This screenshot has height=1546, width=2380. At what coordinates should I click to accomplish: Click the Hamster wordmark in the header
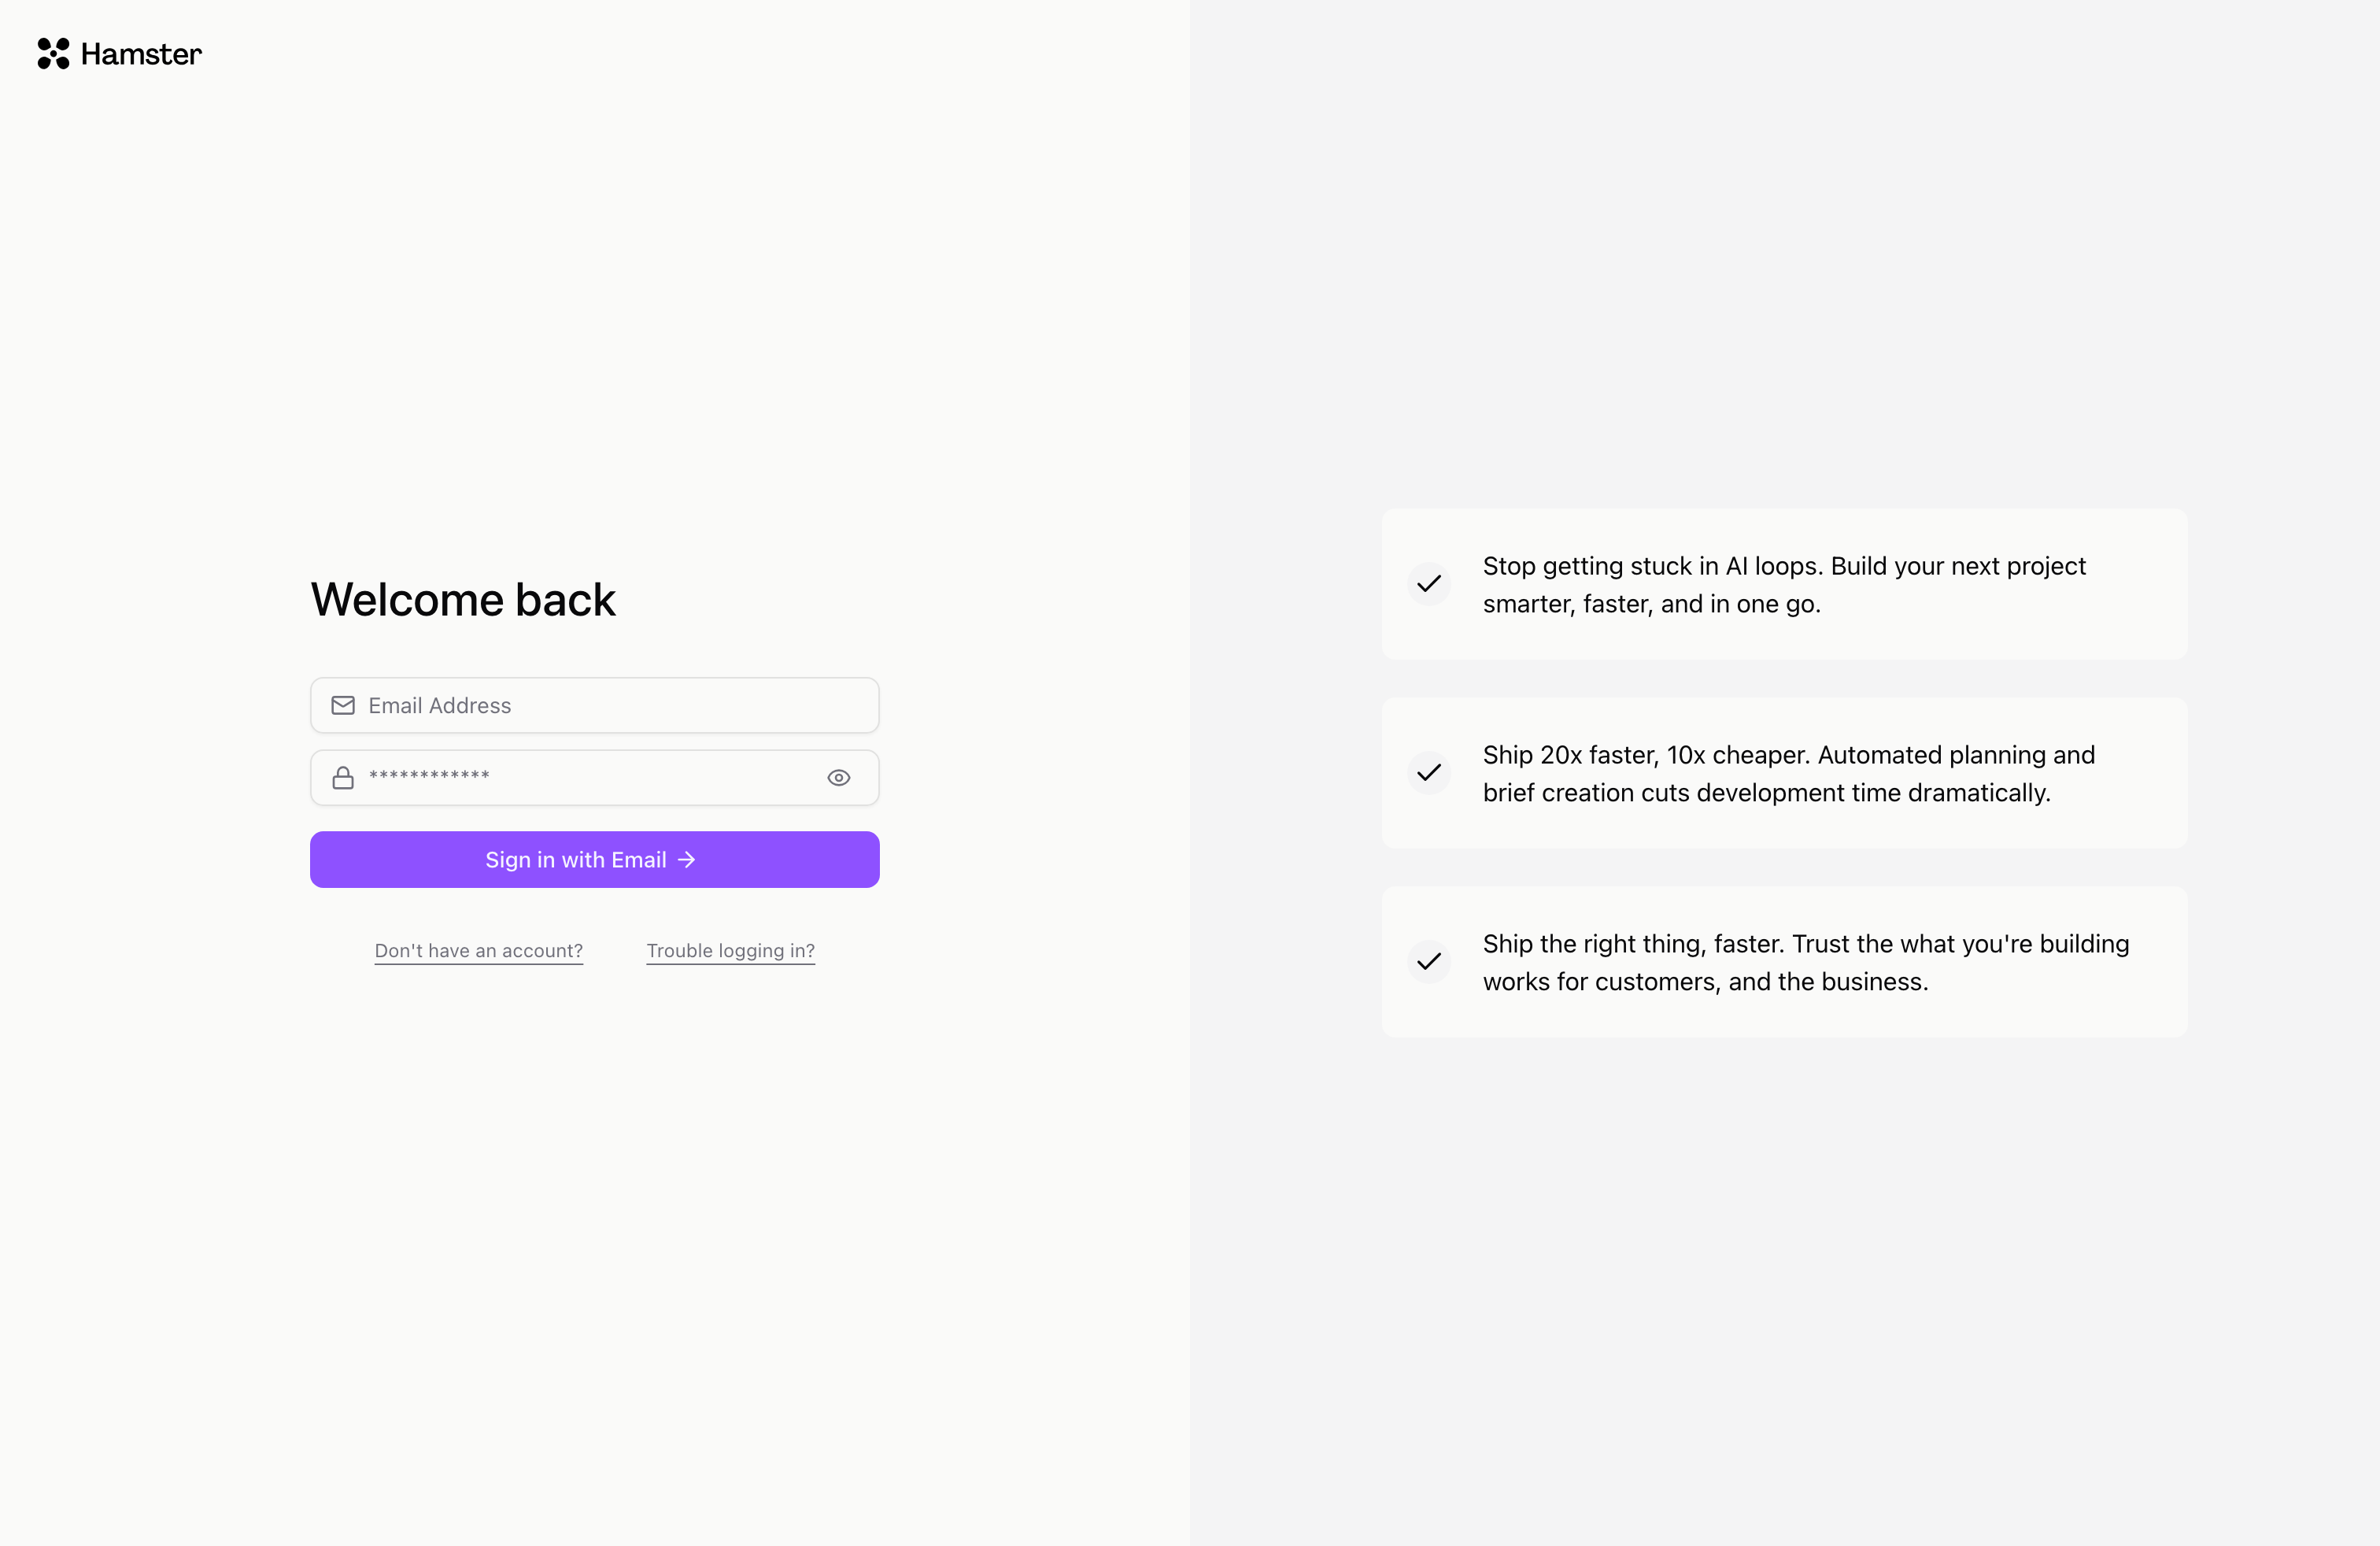(140, 54)
